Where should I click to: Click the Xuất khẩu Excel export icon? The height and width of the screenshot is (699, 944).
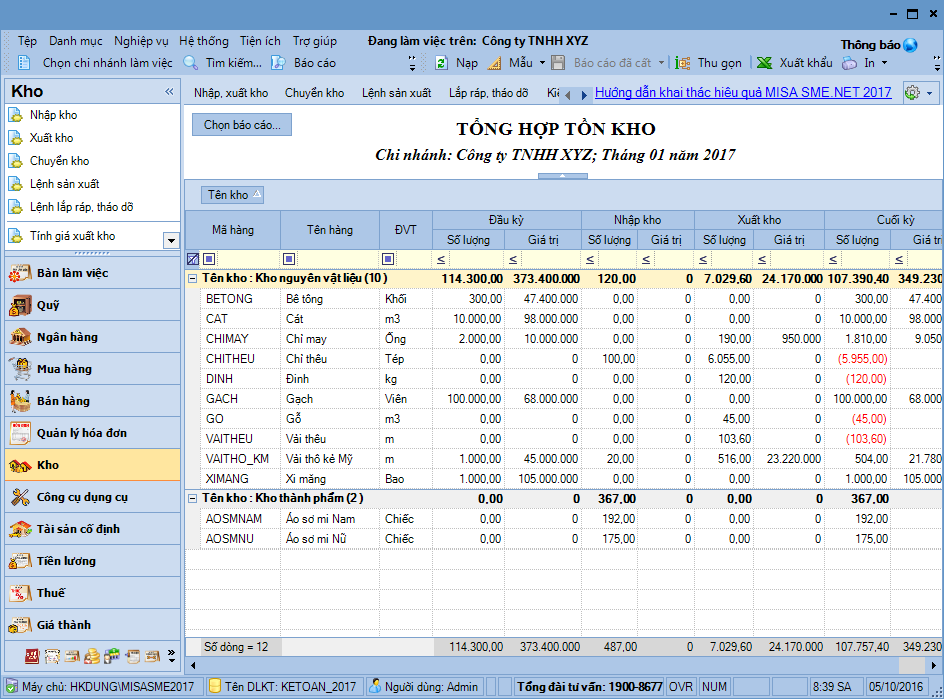click(x=764, y=63)
